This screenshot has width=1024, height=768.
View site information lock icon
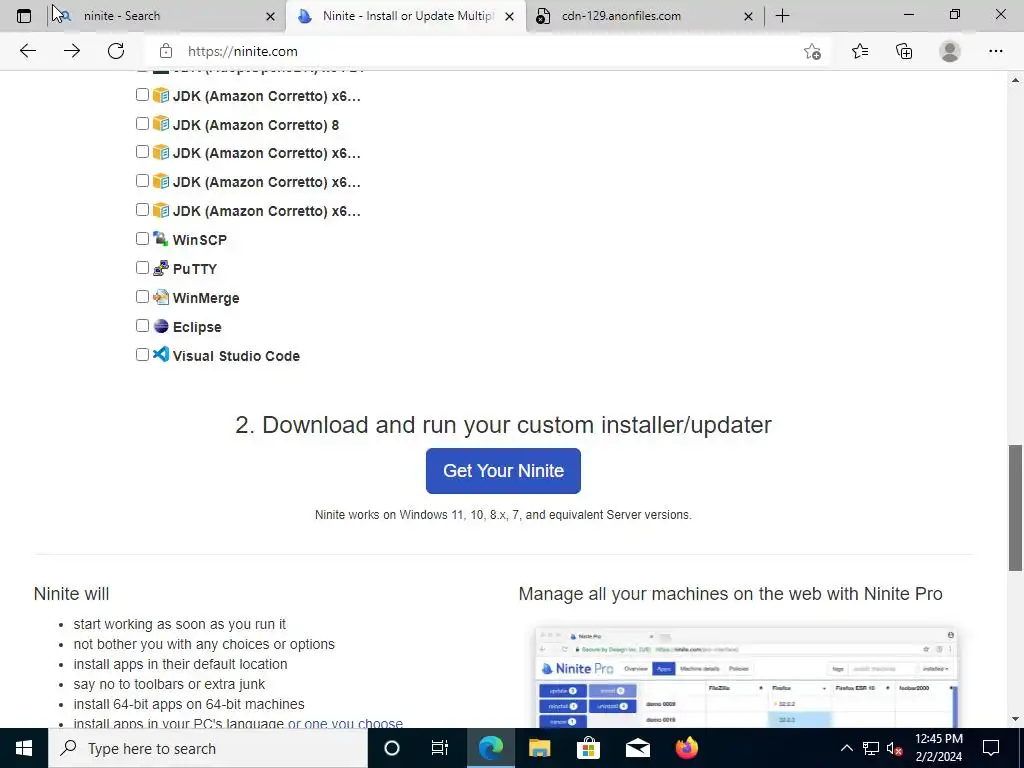coord(166,51)
